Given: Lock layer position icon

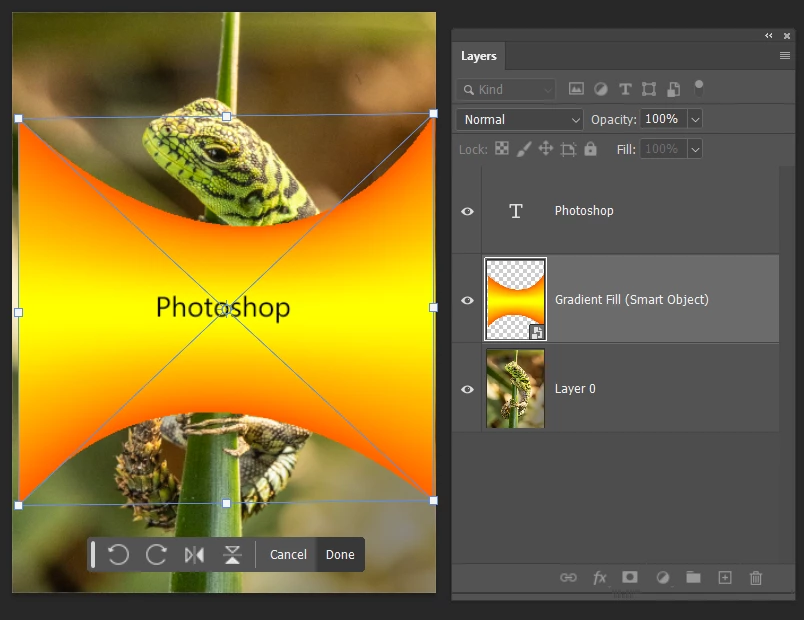Looking at the screenshot, I should coord(546,149).
